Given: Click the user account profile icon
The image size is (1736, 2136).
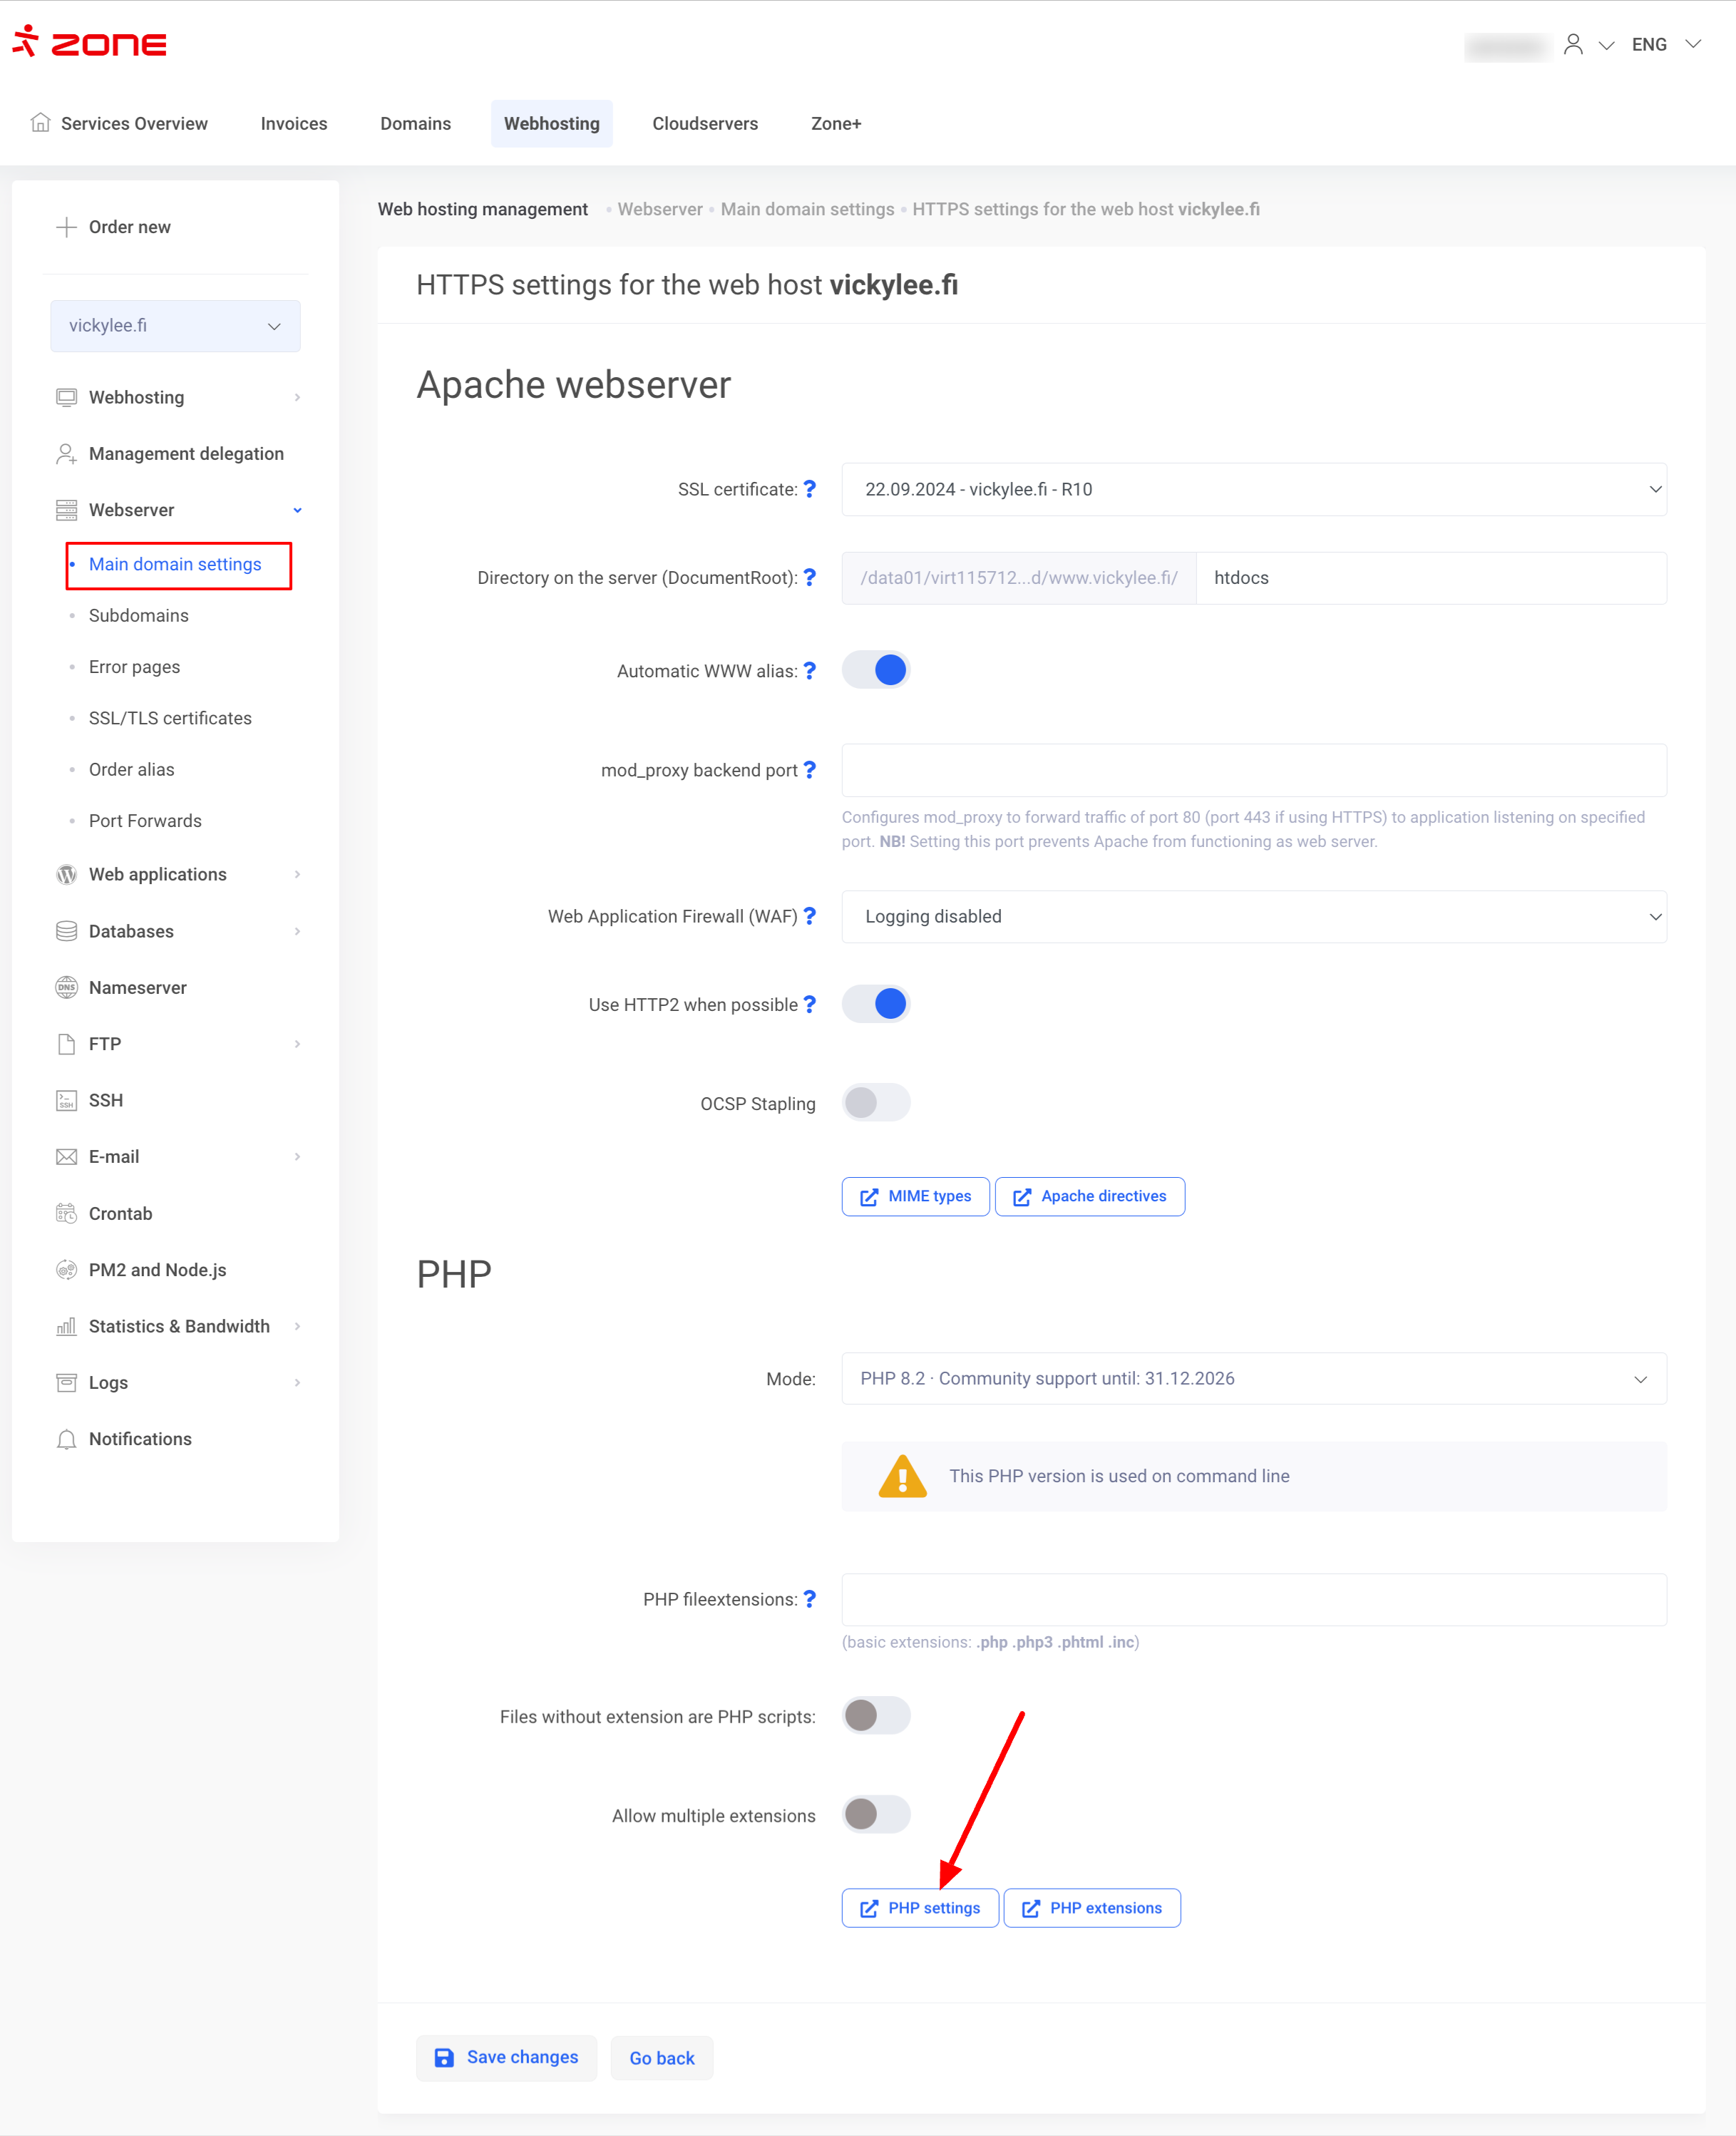Looking at the screenshot, I should [x=1572, y=44].
